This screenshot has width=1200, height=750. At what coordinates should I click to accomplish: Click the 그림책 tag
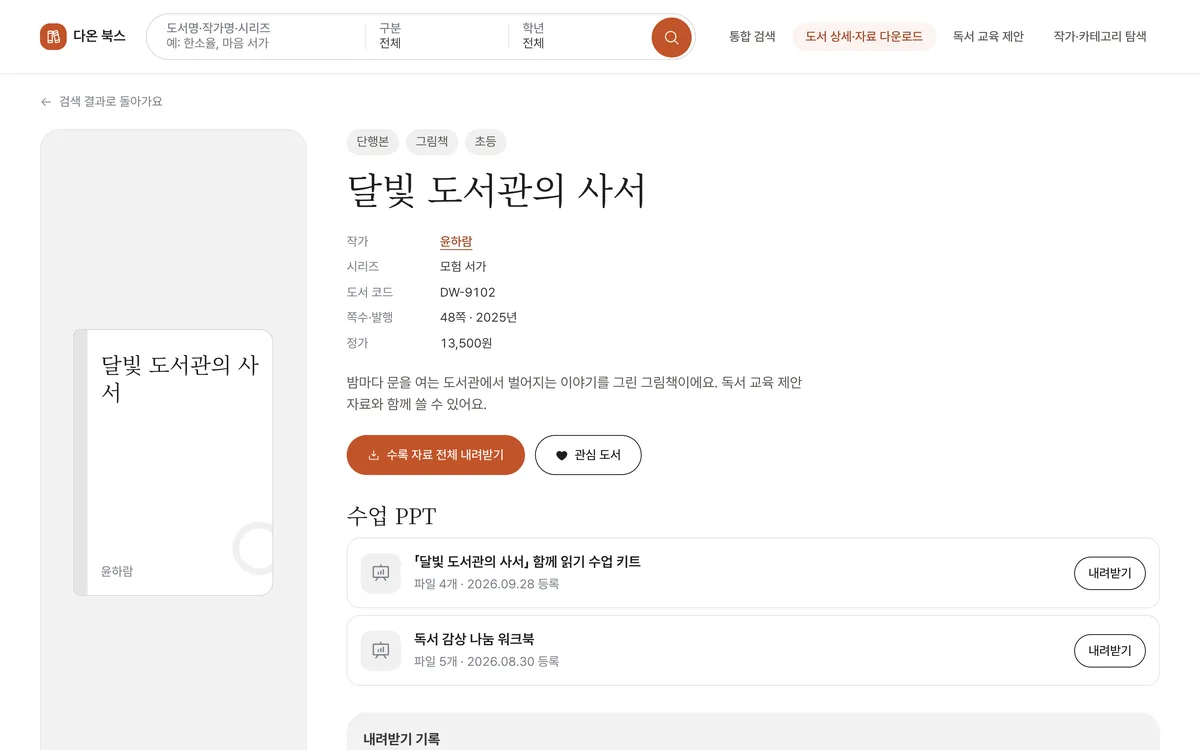pyautogui.click(x=432, y=142)
